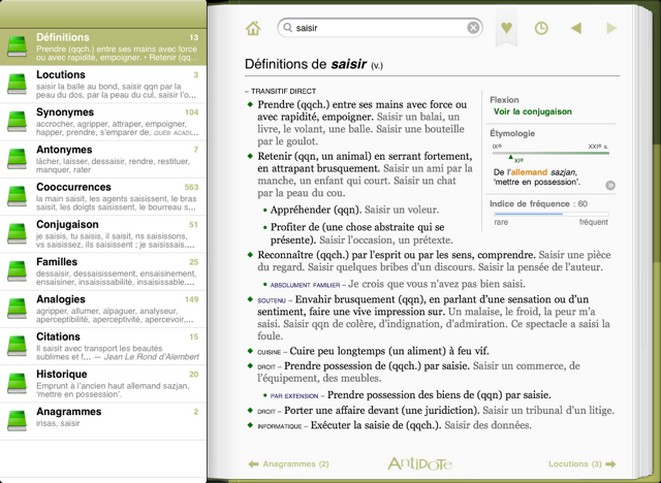
Task: Click the green book icon beside Cooccurrences
Action: [x=17, y=197]
